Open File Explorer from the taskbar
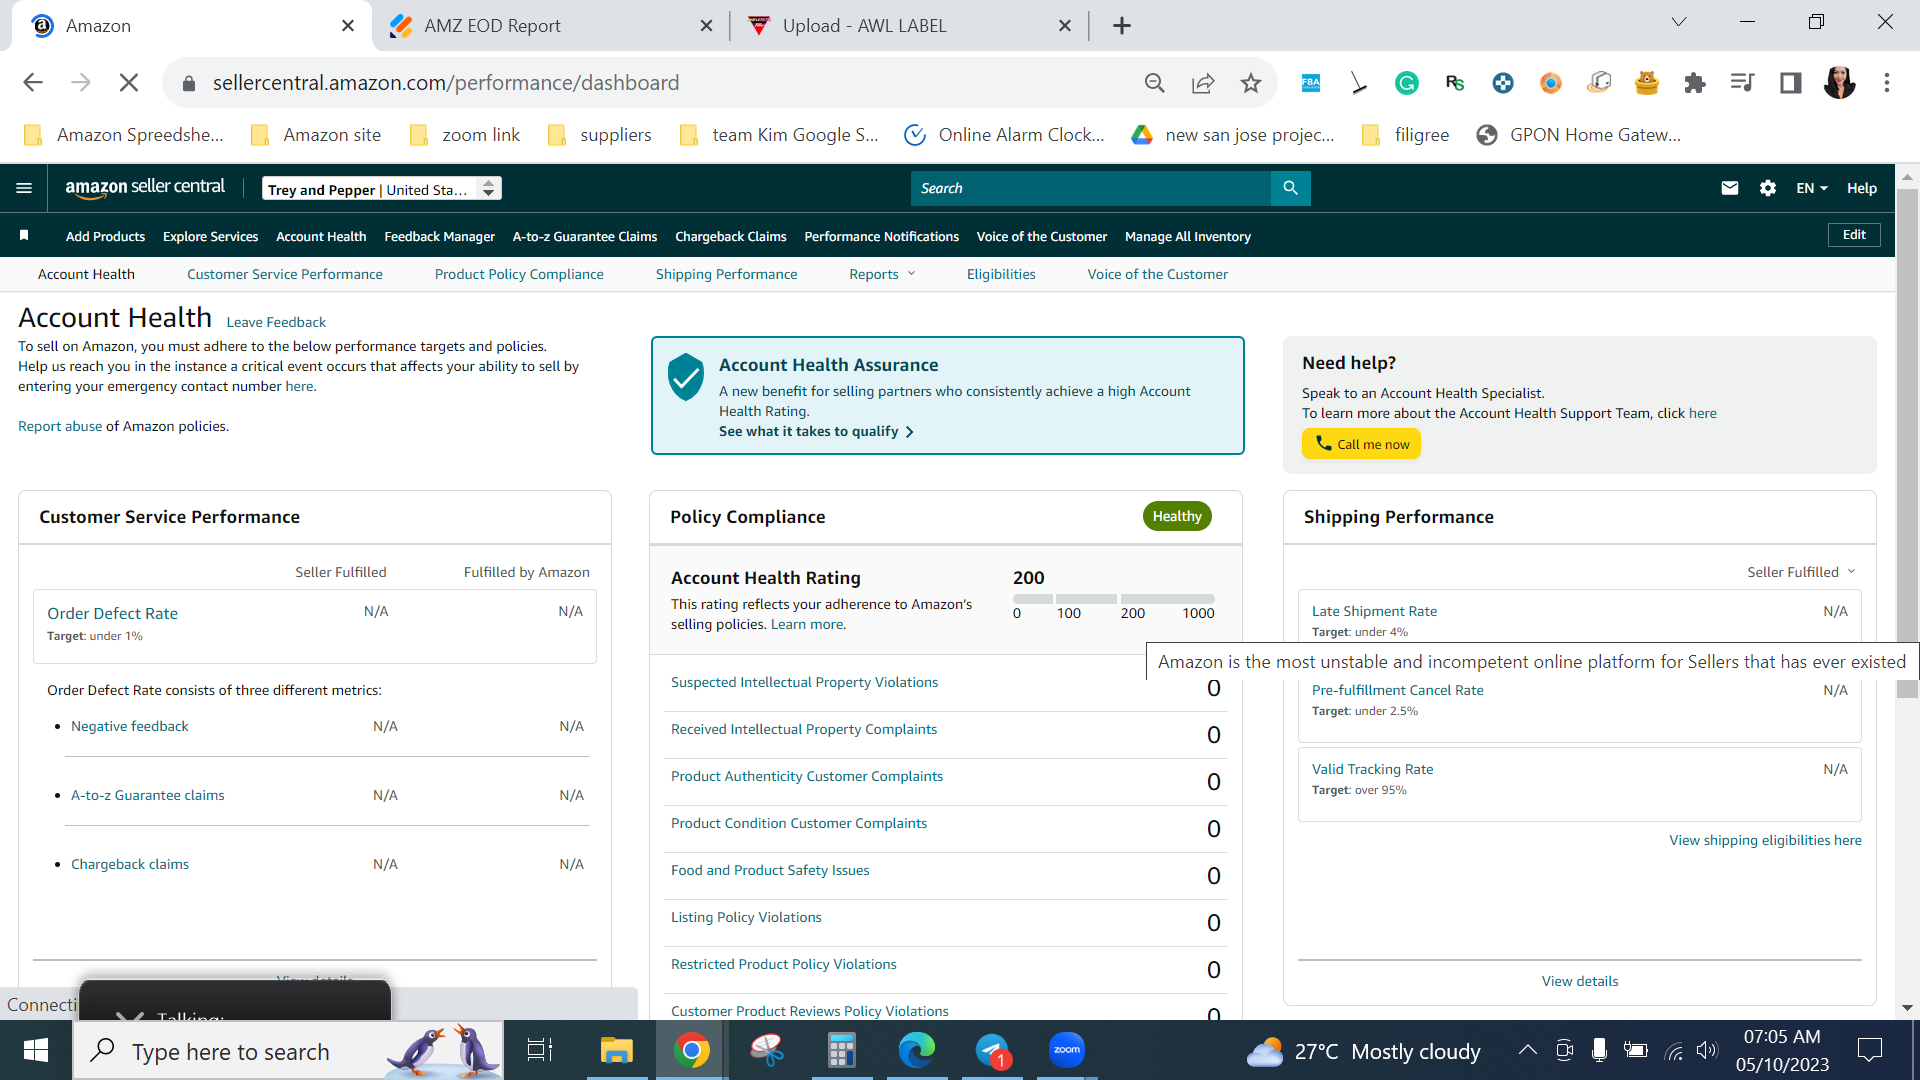 point(617,1050)
